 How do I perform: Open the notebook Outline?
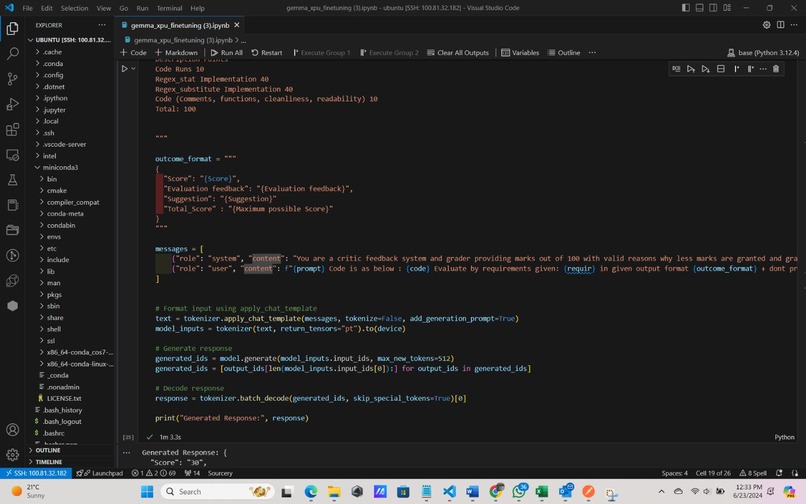[x=564, y=52]
